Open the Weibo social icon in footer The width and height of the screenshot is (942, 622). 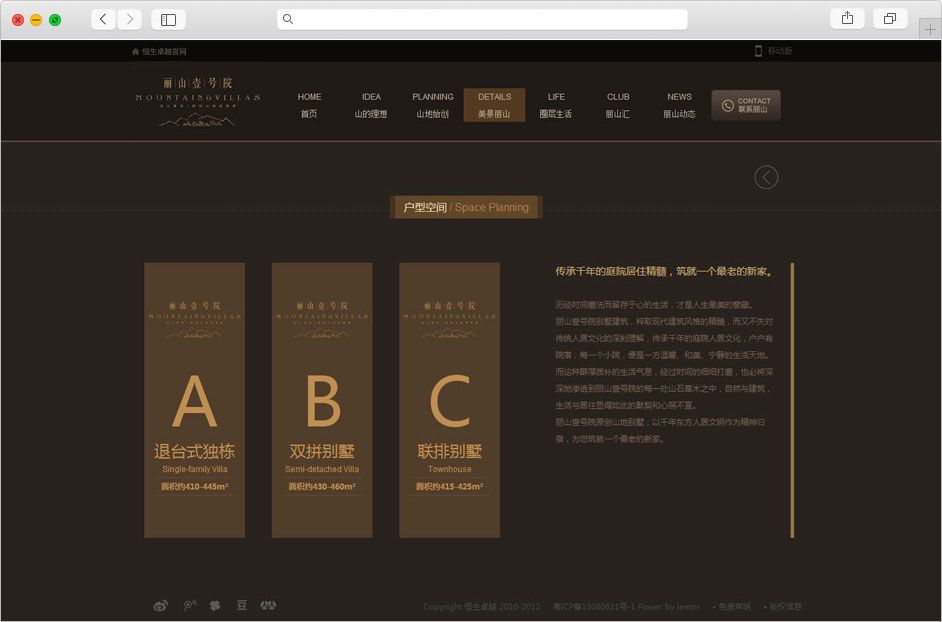(161, 605)
